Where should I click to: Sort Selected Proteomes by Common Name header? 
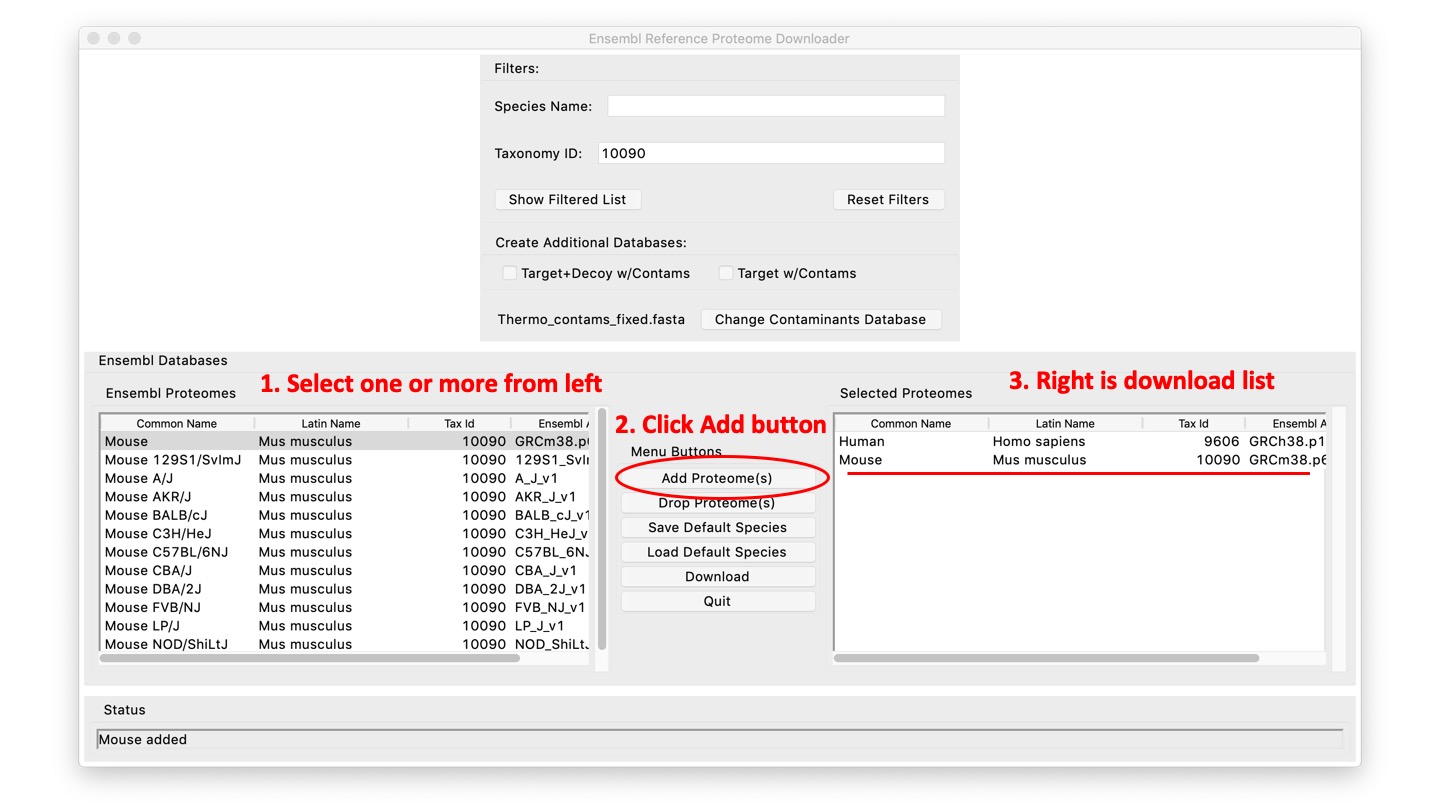[x=911, y=423]
